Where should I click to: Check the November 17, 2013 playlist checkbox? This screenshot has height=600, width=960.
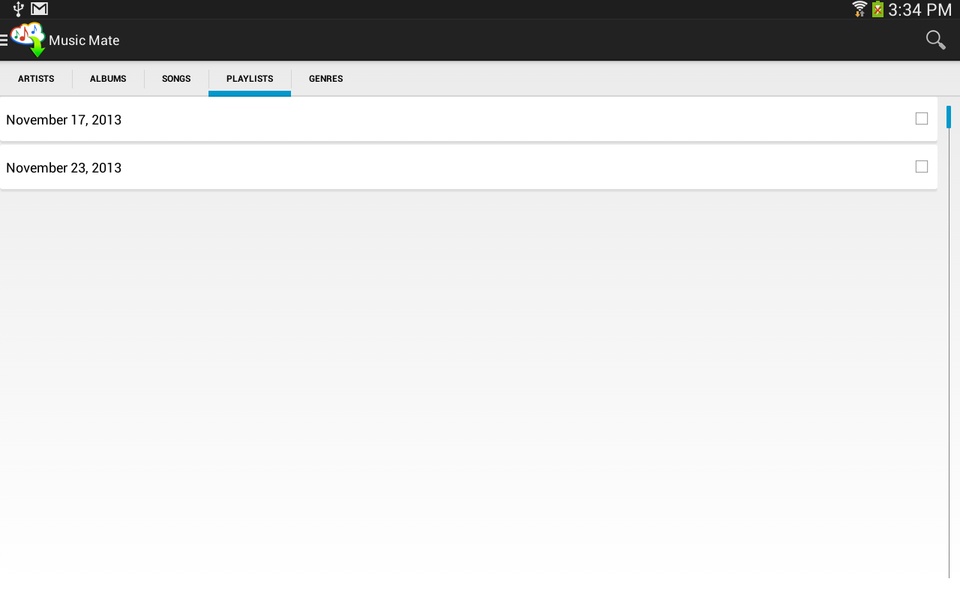[x=921, y=119]
